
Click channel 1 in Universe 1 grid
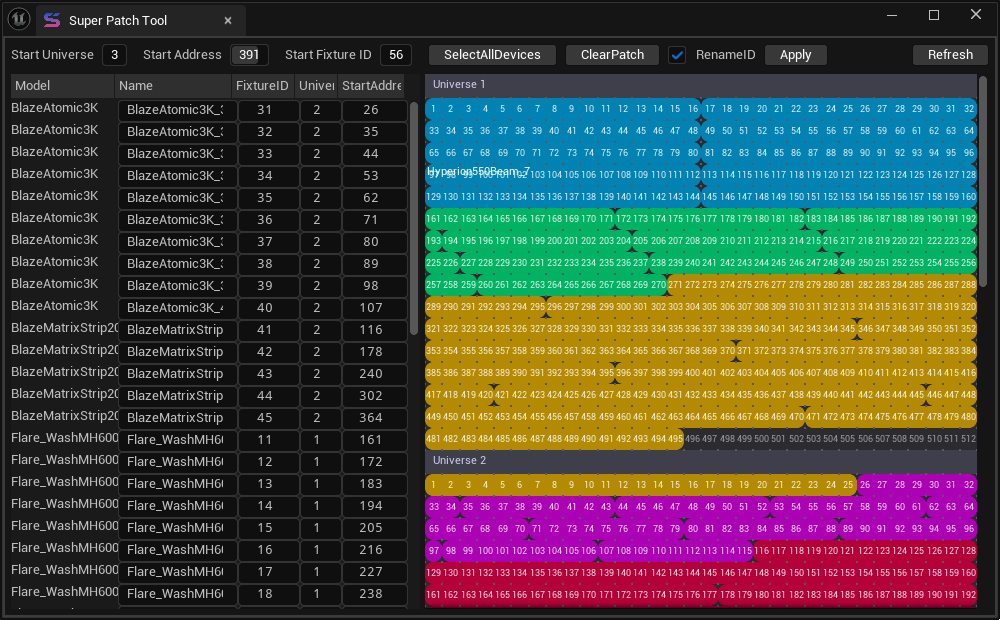click(x=434, y=108)
